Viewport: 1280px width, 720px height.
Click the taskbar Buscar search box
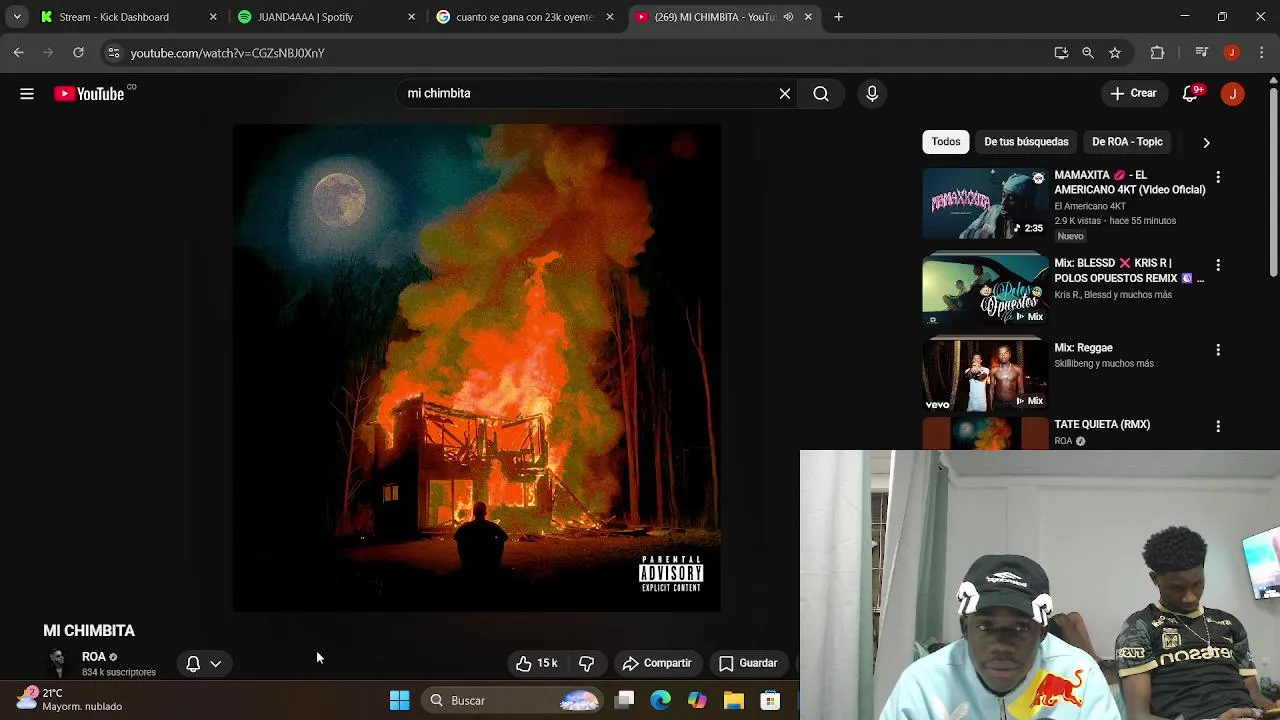[x=513, y=701]
